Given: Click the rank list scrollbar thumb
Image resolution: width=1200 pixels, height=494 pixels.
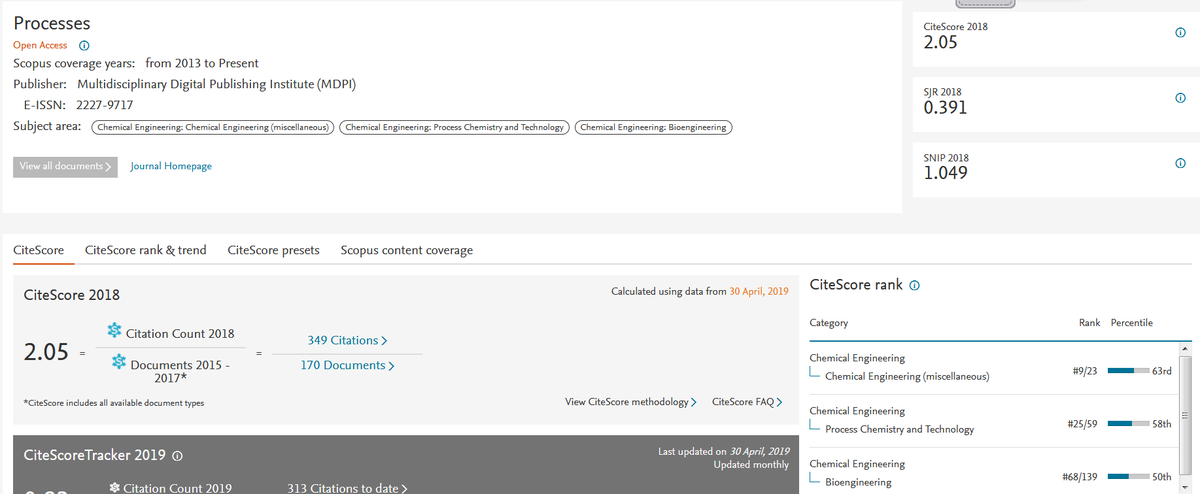Looking at the screenshot, I should 1186,416.
